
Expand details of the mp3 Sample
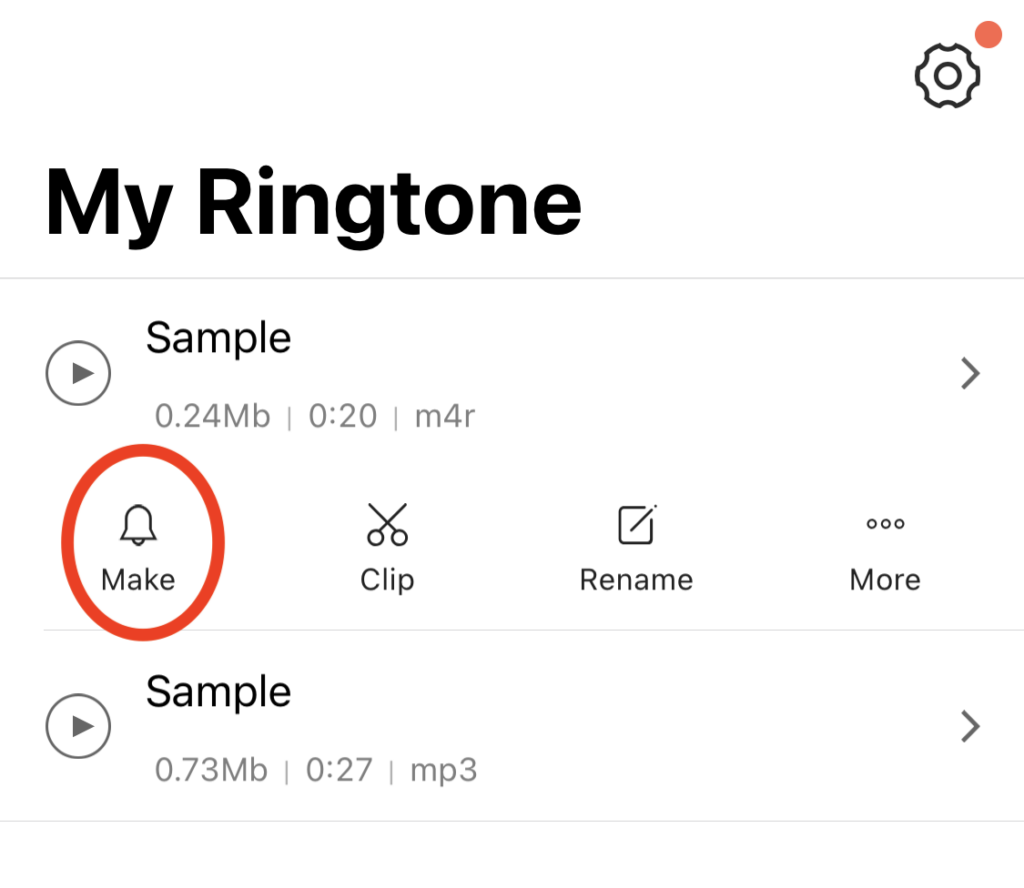[969, 726]
